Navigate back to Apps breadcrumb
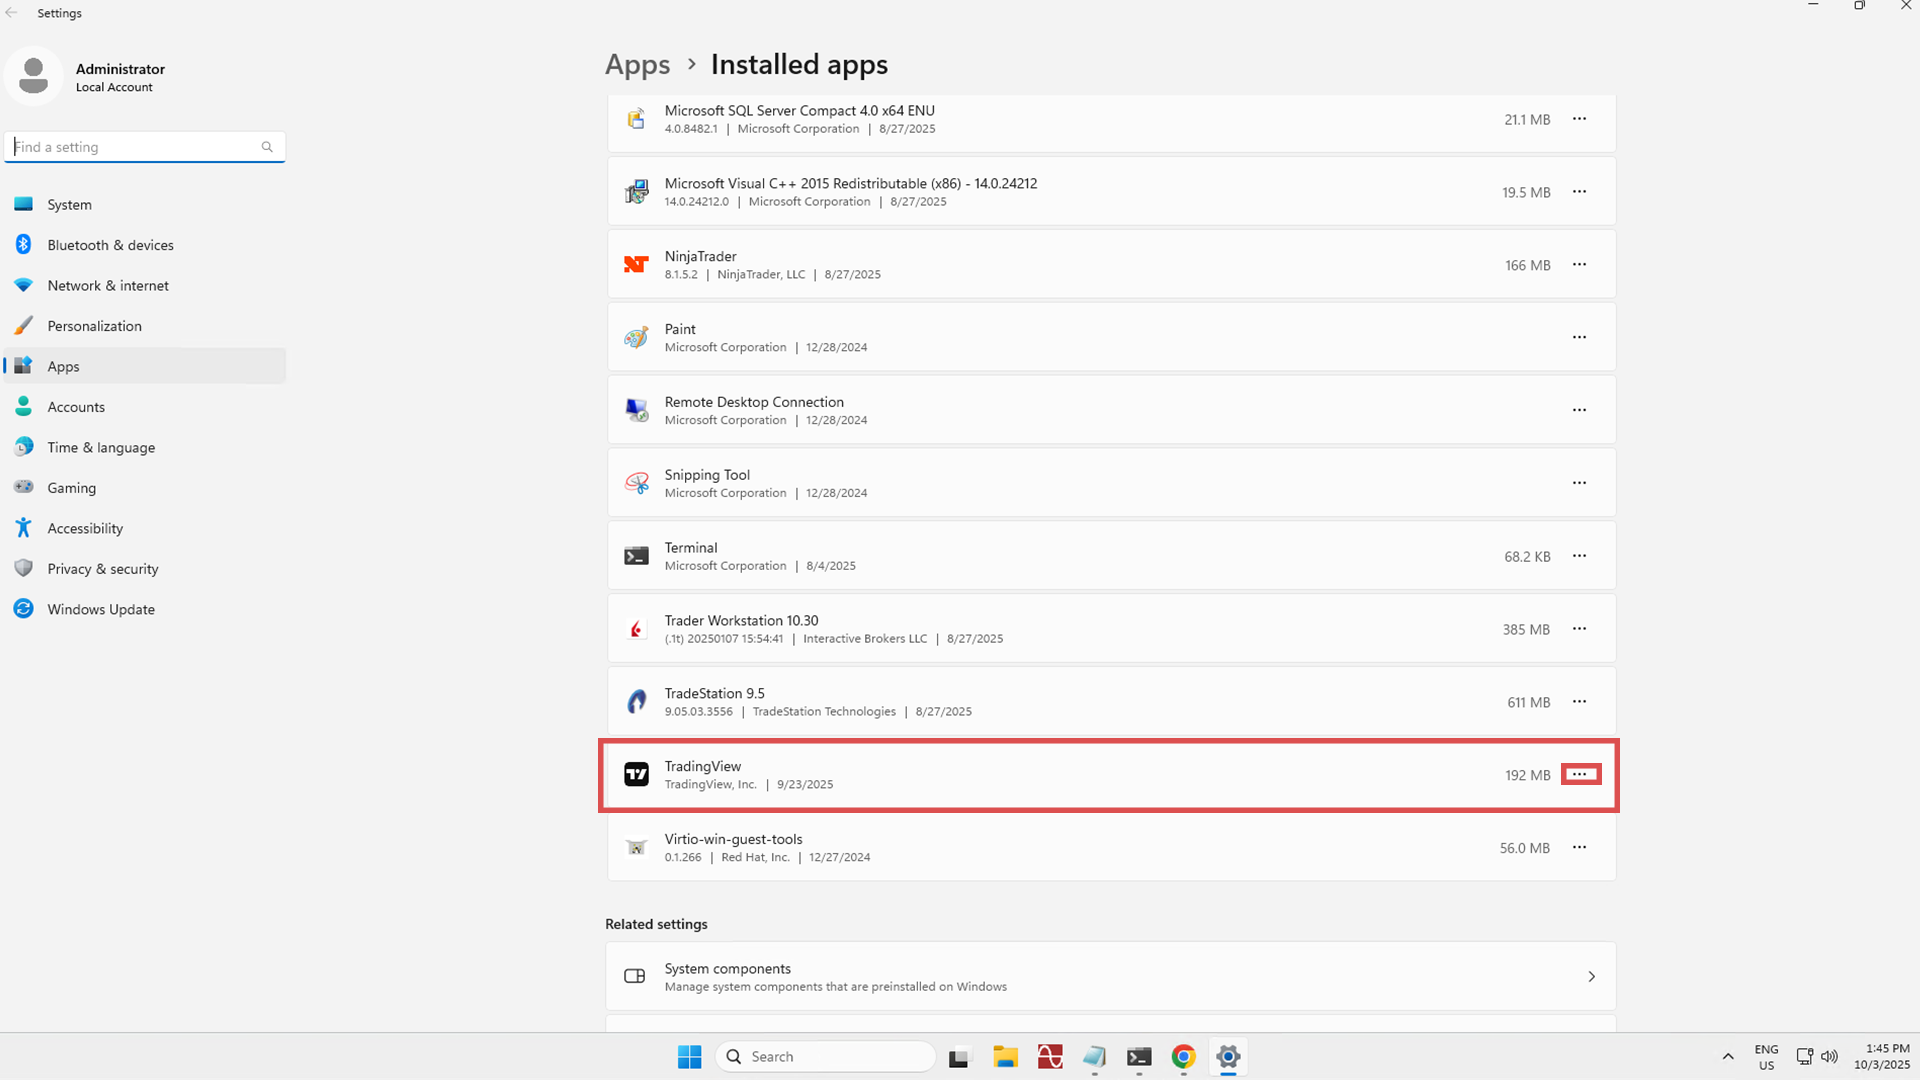The height and width of the screenshot is (1080, 1920). click(637, 65)
